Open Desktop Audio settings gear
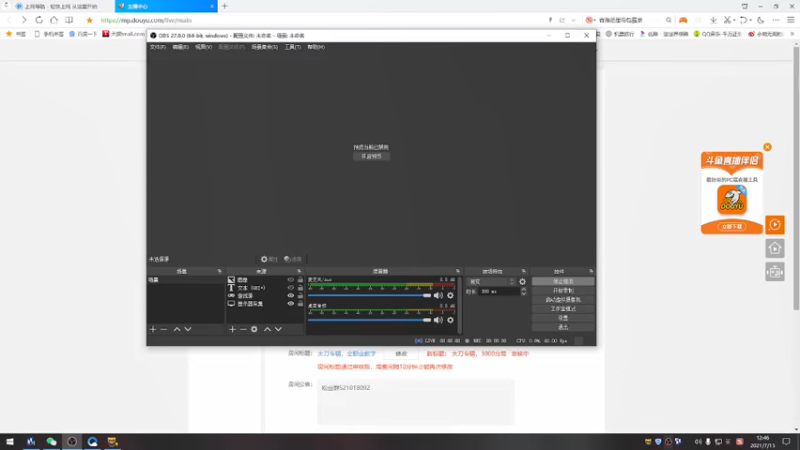The height and width of the screenshot is (450, 800). 450,320
